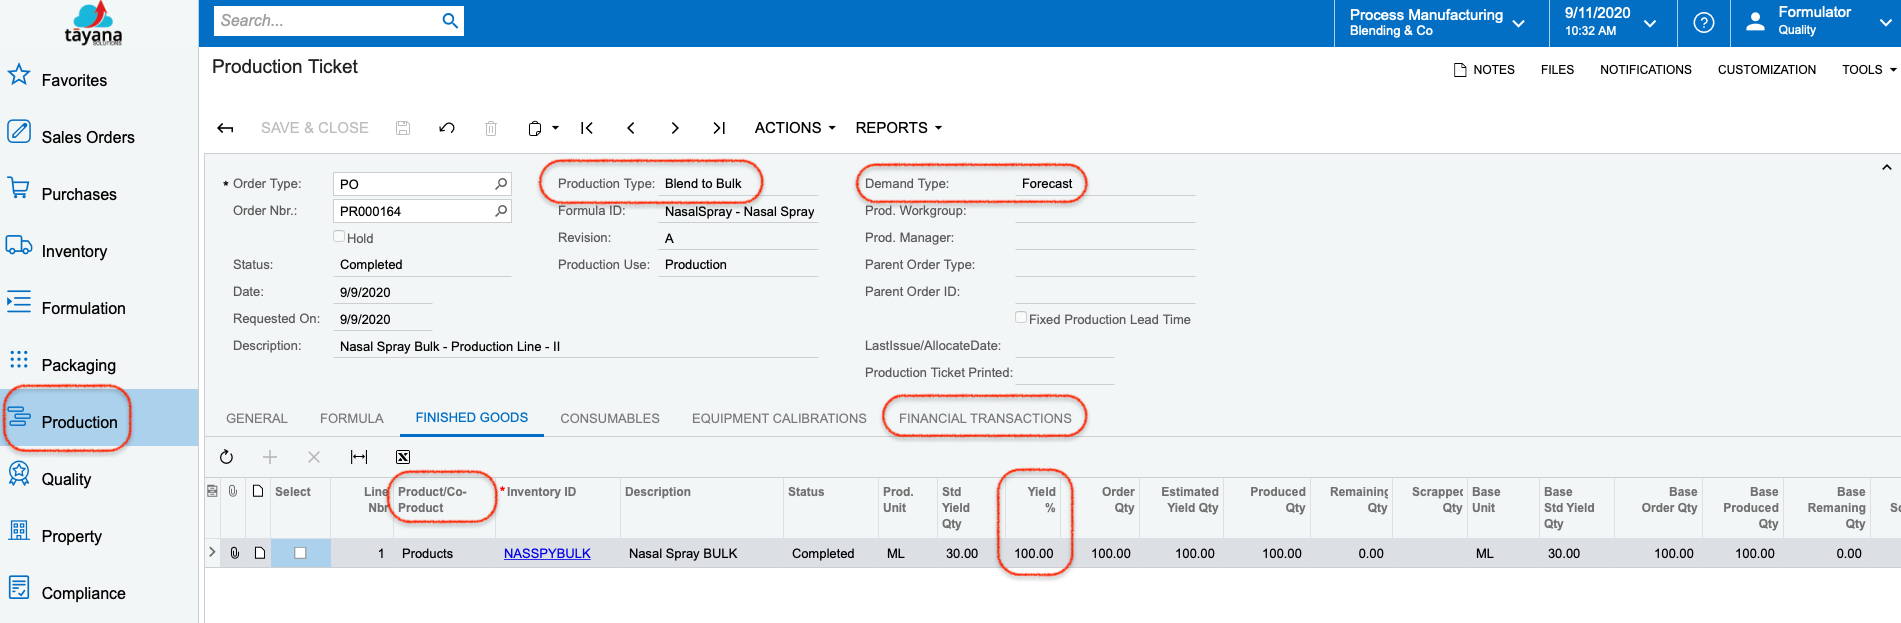
Task: Check Fixed Production Lead Time
Action: [1021, 318]
